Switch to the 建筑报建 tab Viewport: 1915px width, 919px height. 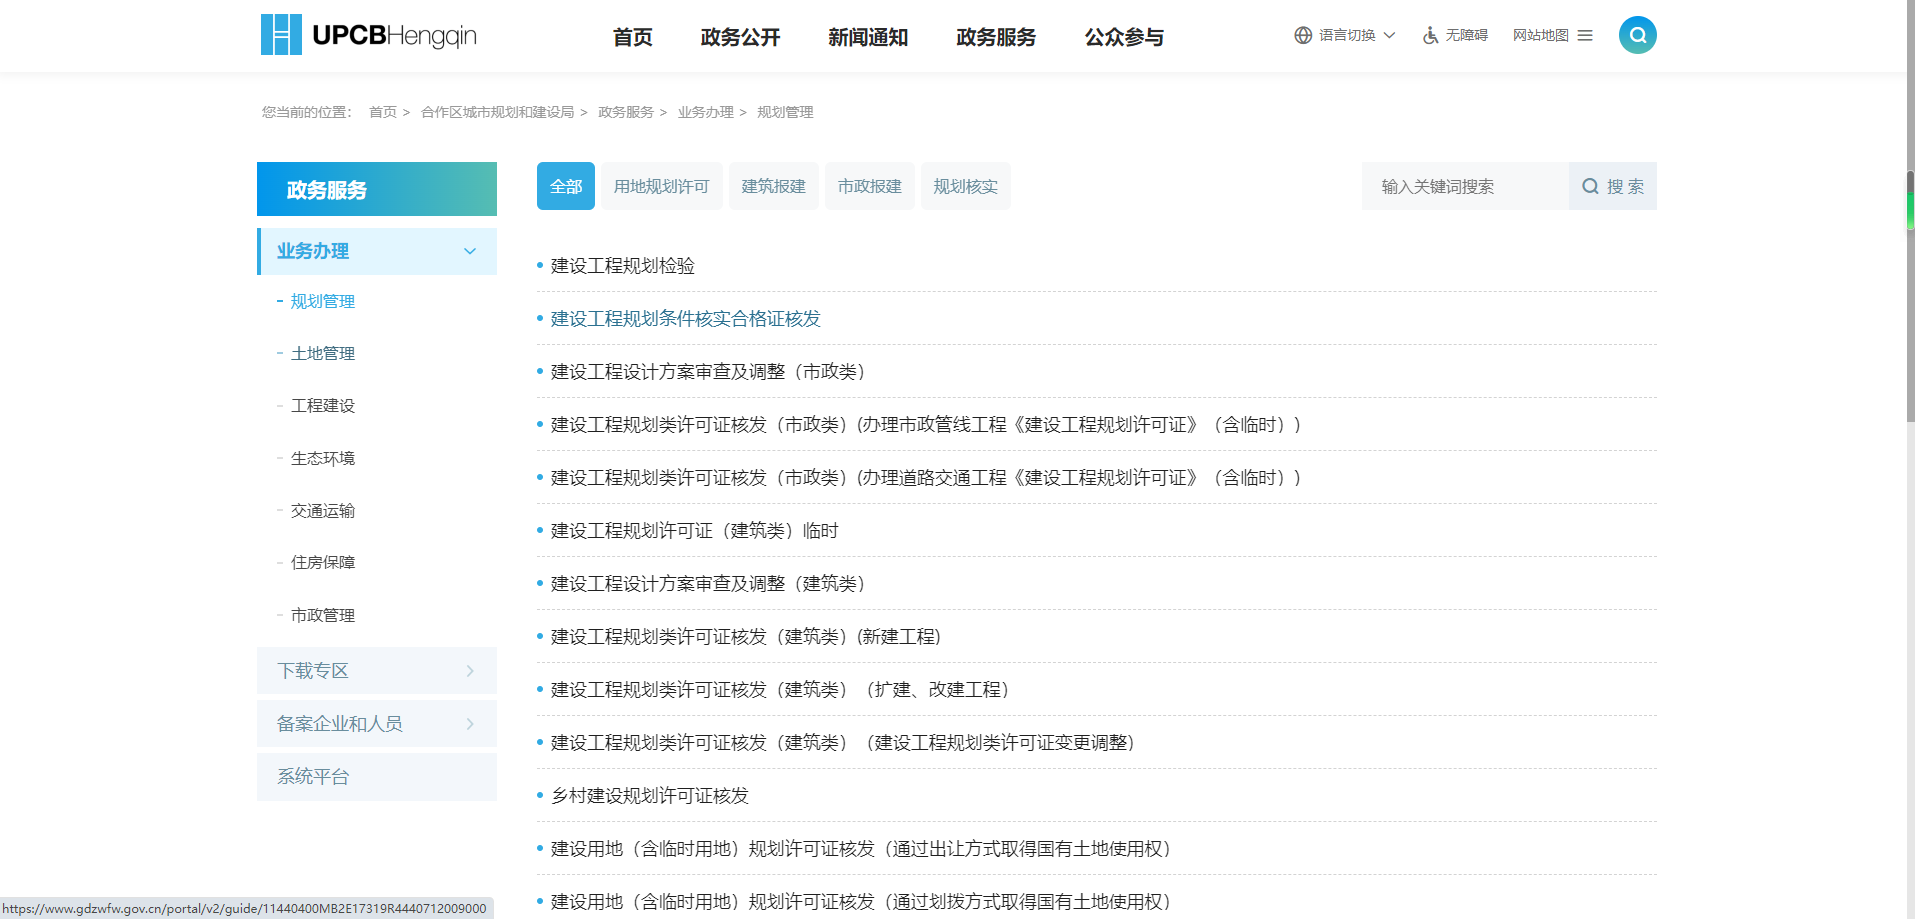coord(773,186)
